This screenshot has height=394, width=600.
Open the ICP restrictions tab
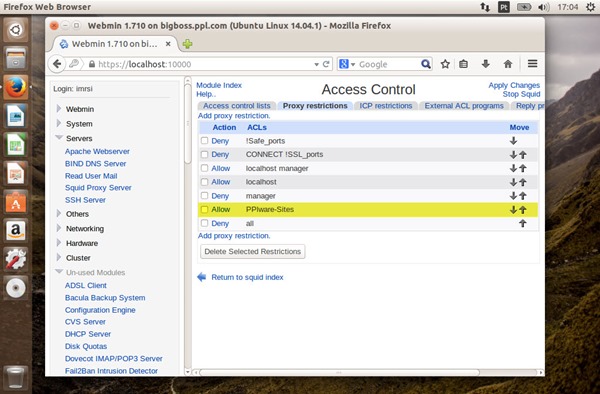pyautogui.click(x=386, y=106)
